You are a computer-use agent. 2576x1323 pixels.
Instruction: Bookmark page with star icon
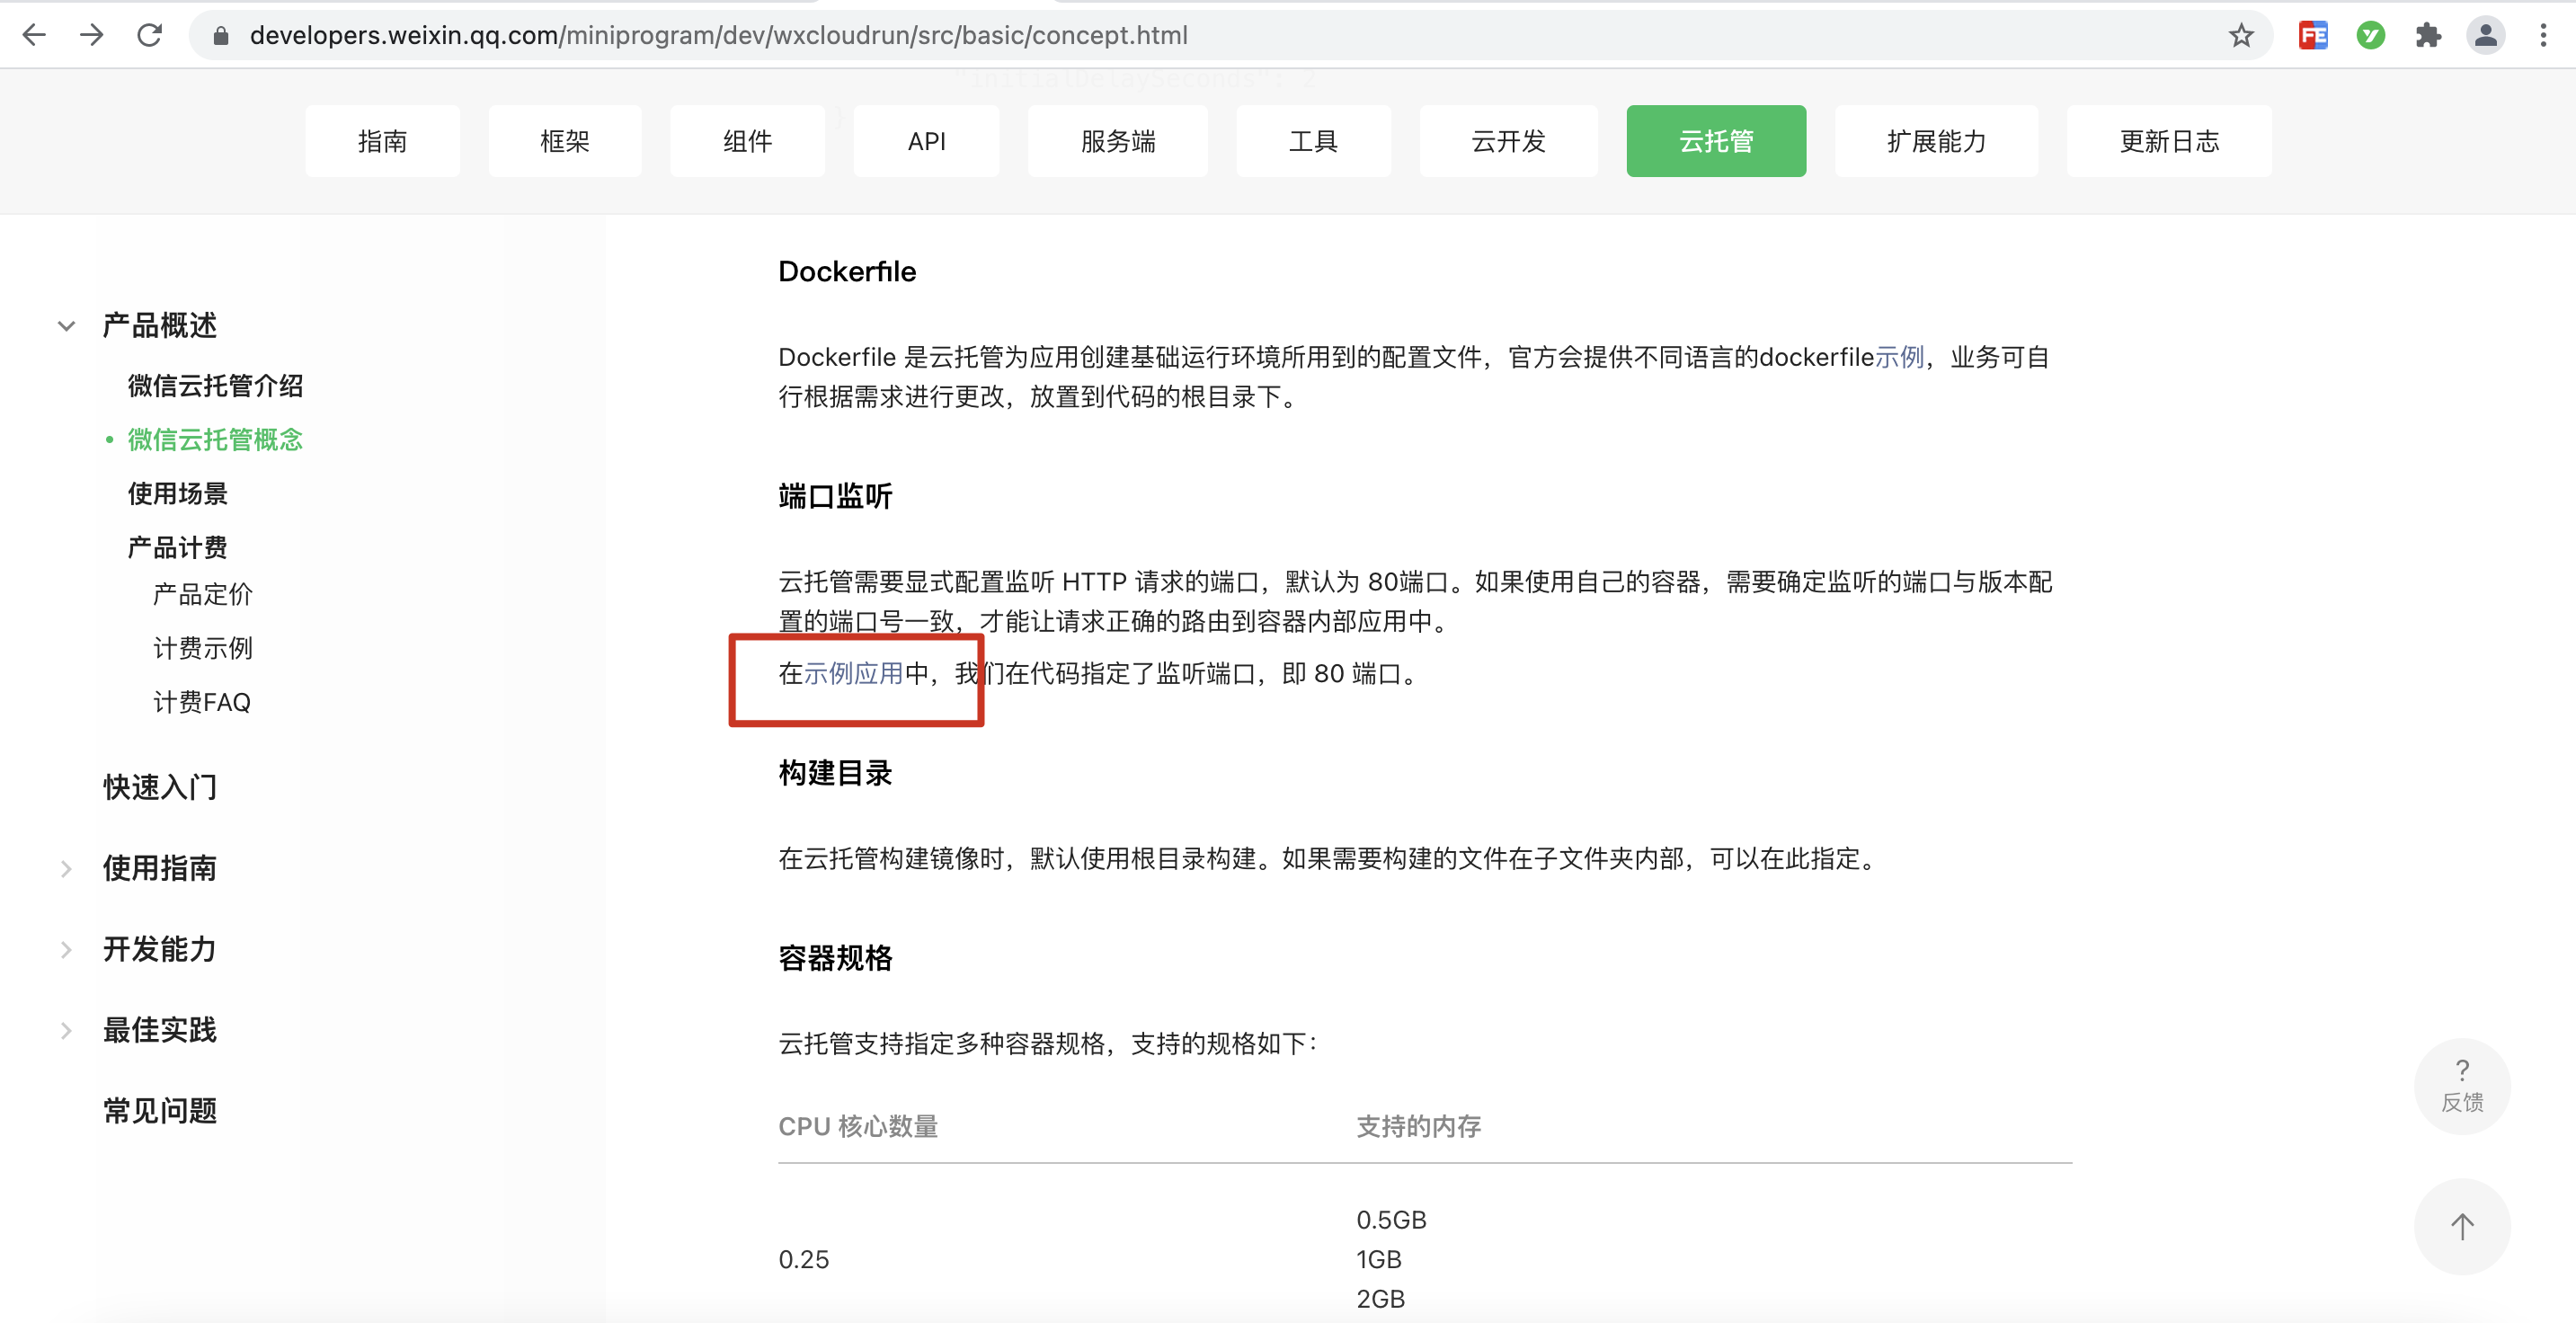click(2241, 35)
